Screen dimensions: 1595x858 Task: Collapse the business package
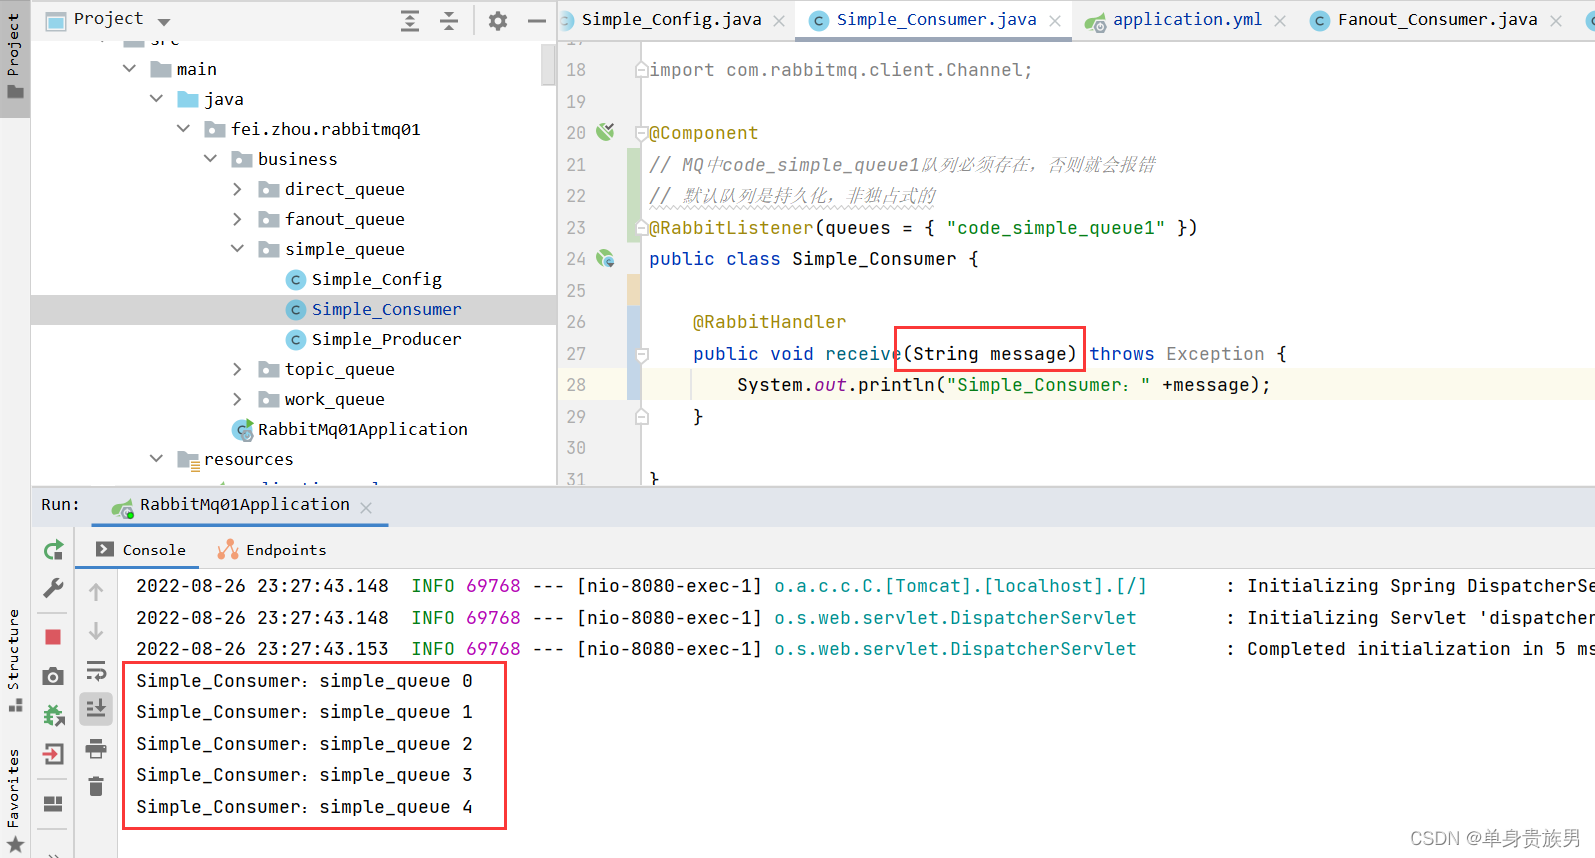pos(210,159)
